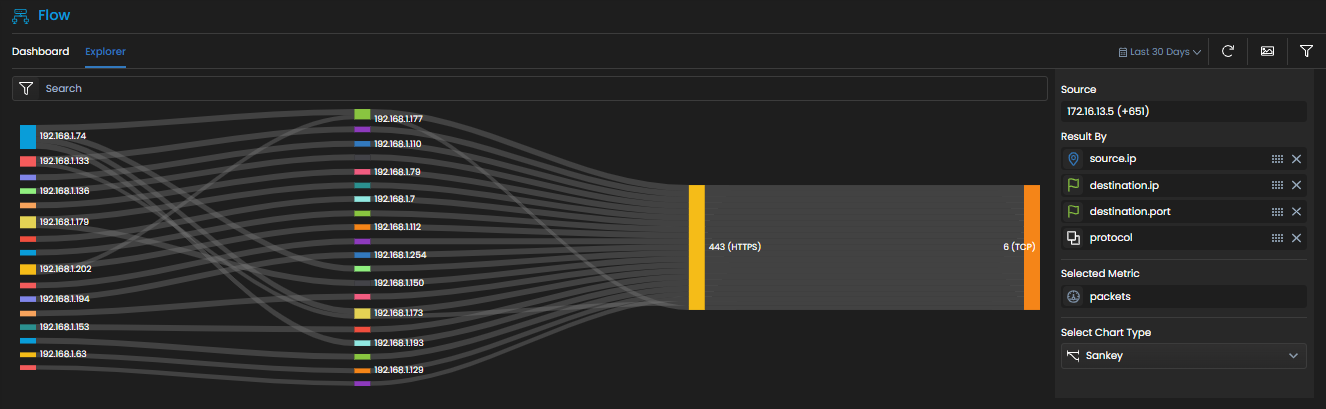1326x409 pixels.
Task: Click the refresh icon in the toolbar
Action: pyautogui.click(x=1228, y=51)
